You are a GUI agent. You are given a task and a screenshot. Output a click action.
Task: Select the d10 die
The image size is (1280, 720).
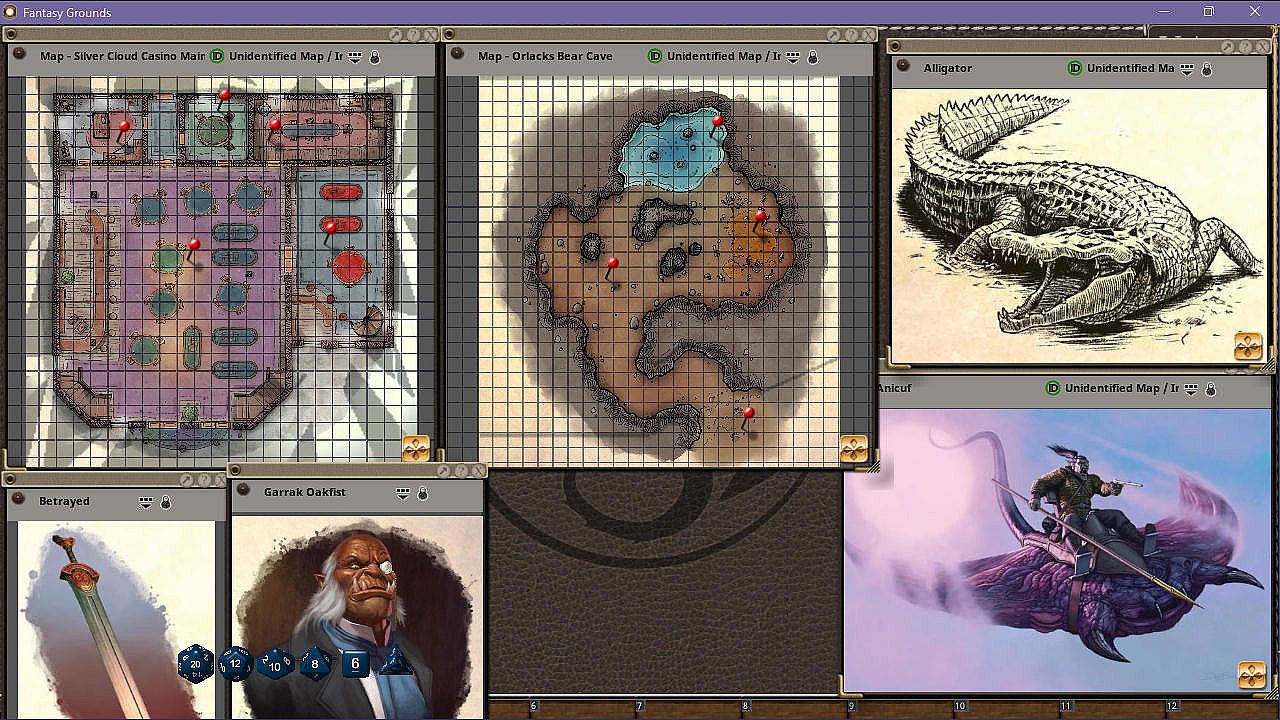tap(275, 664)
